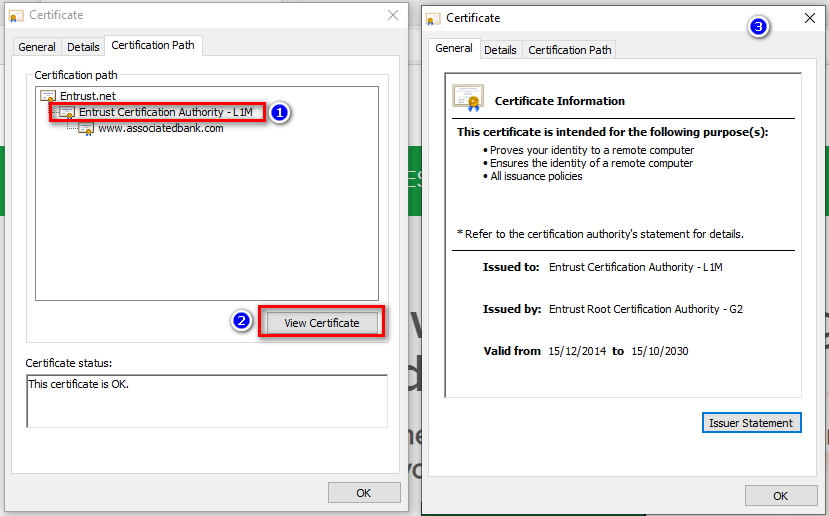The image size is (829, 516).
Task: Click the right Certificate window title icon
Action: pos(433,19)
